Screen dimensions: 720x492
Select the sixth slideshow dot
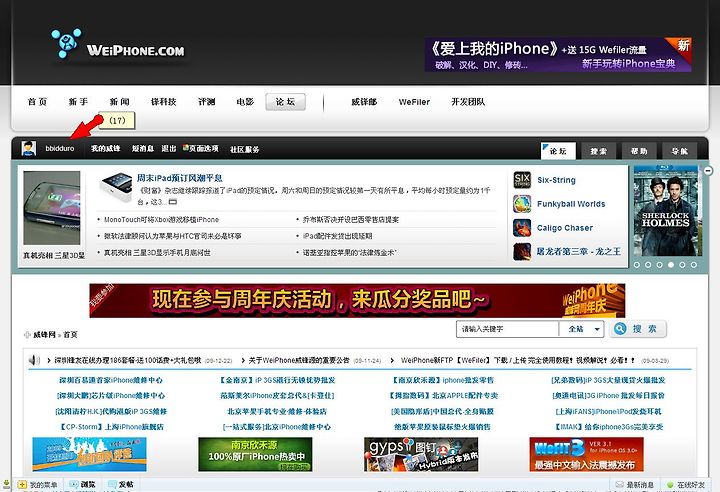click(x=694, y=265)
